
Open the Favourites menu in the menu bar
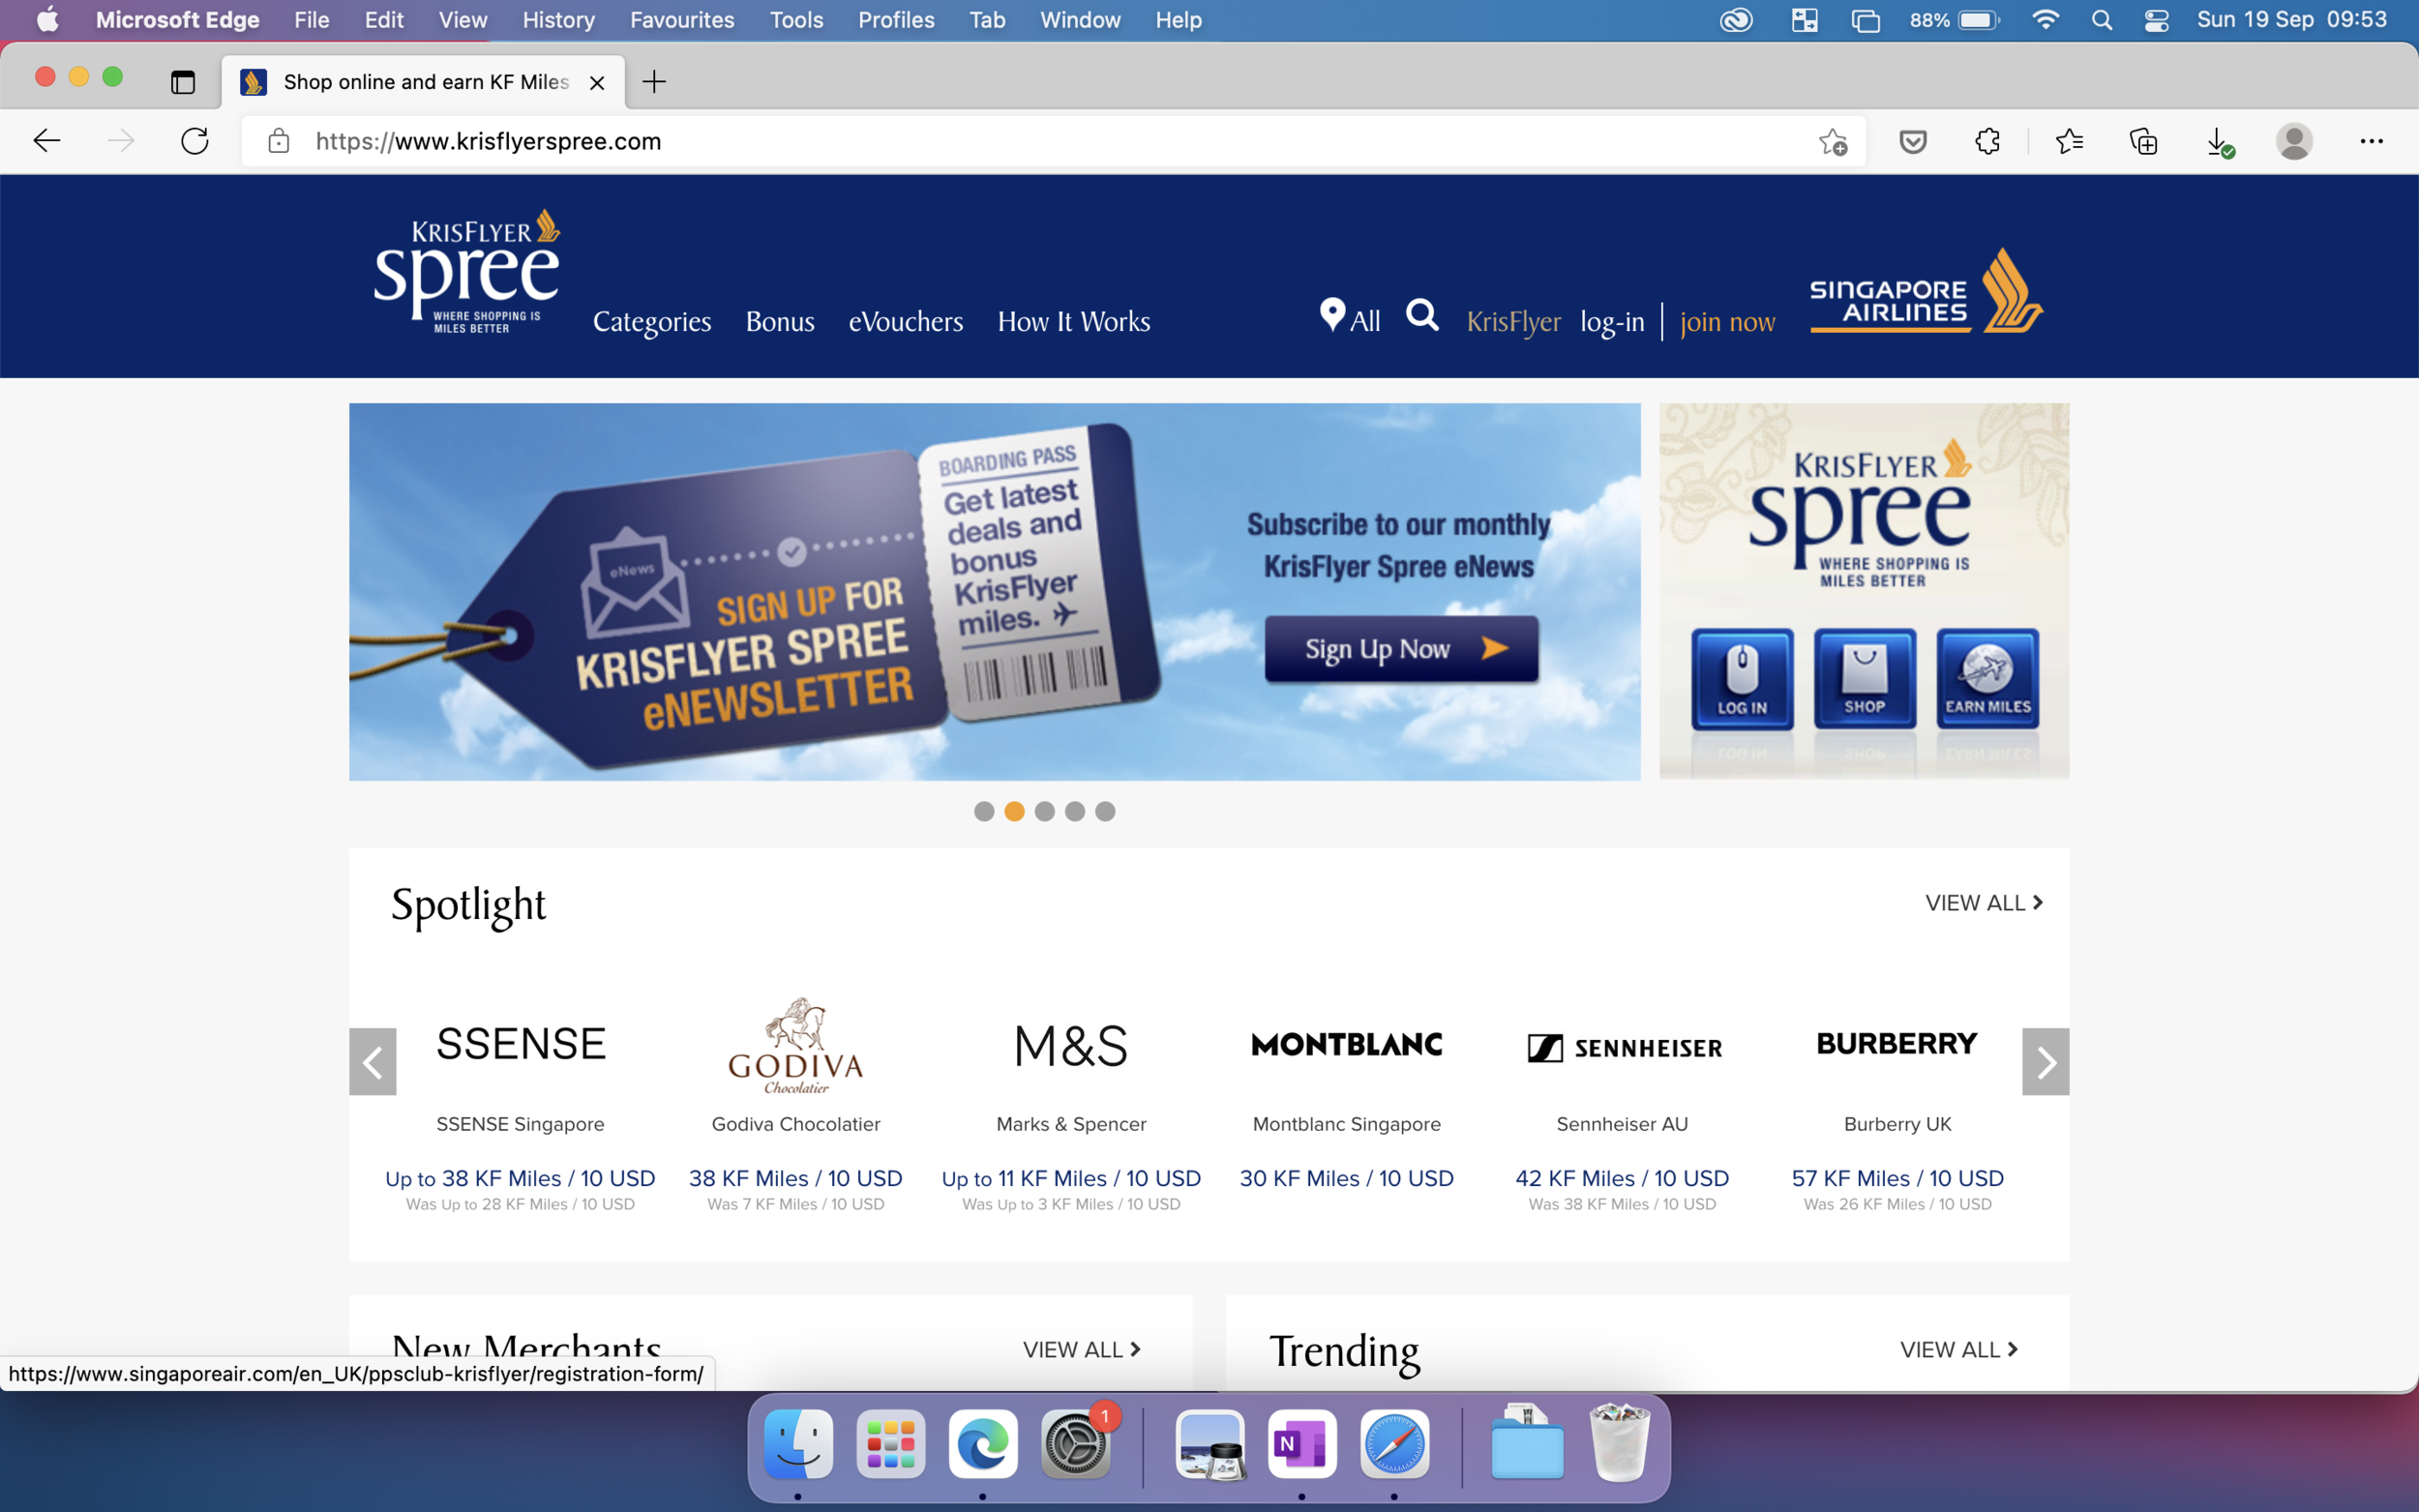(x=682, y=19)
